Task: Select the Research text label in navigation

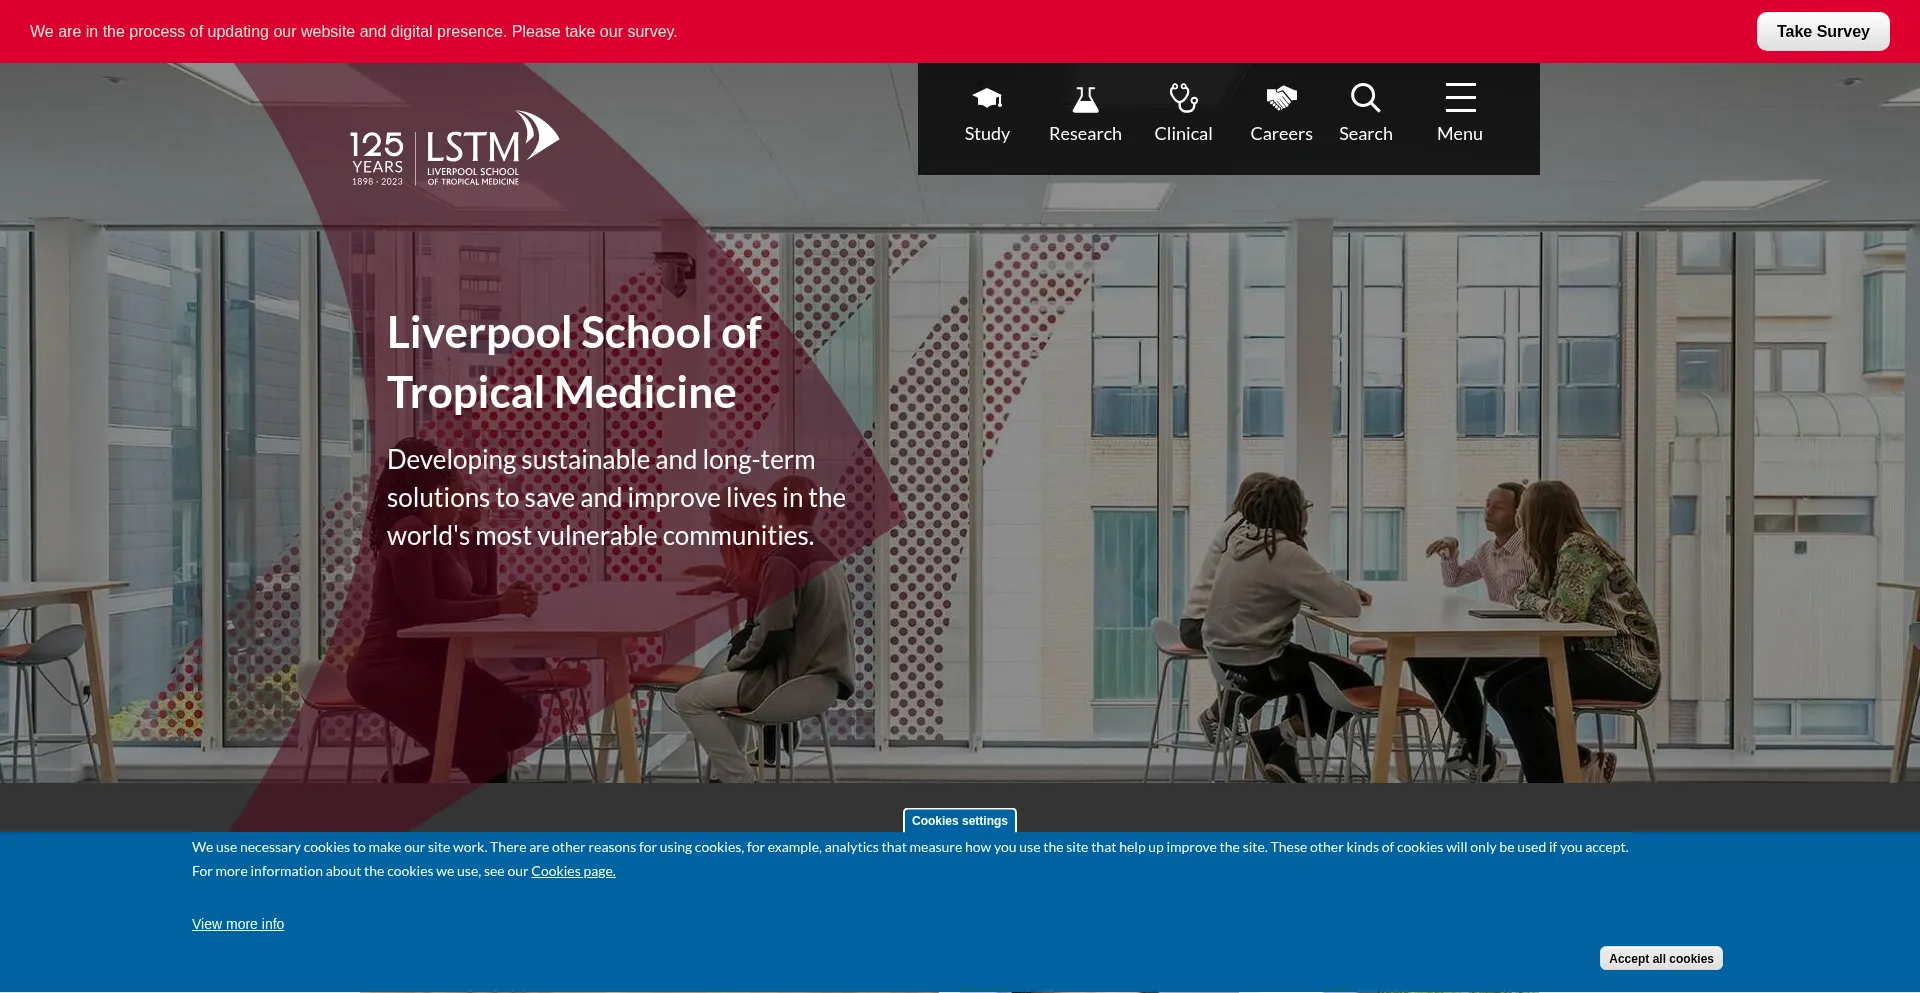Action: 1085,134
